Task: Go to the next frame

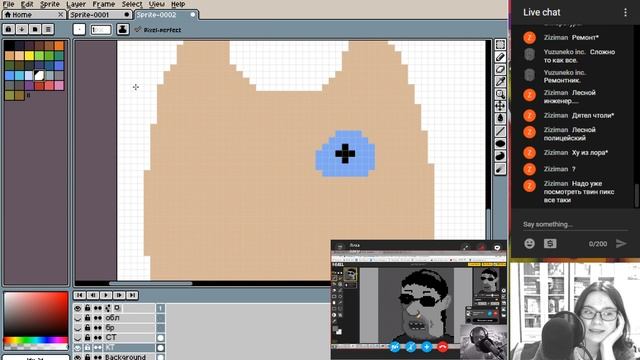Action: 119,295
